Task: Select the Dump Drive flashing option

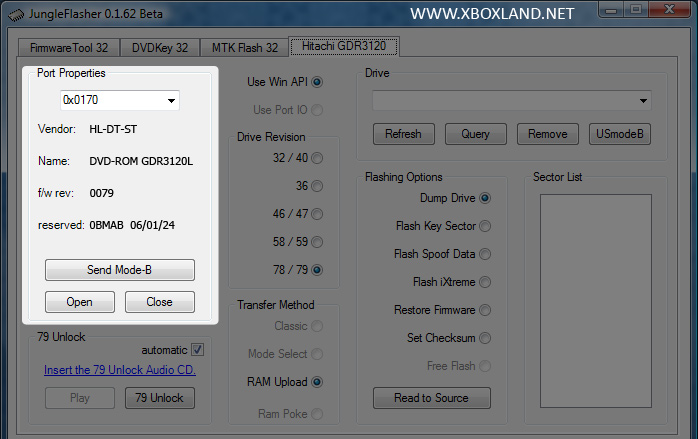Action: coord(485,198)
